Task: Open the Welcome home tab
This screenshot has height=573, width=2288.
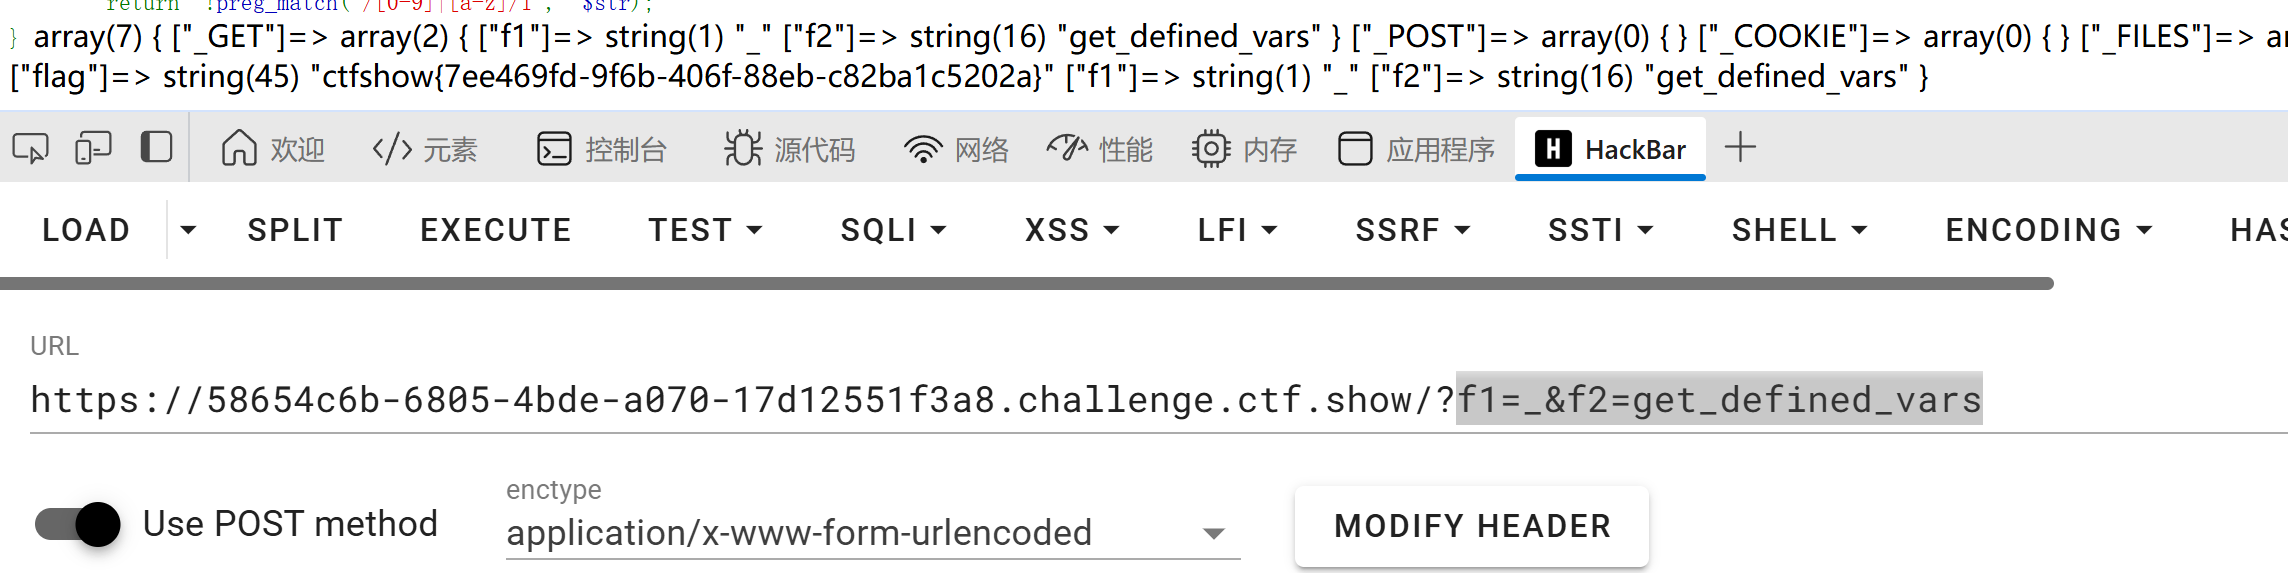Action: click(272, 149)
